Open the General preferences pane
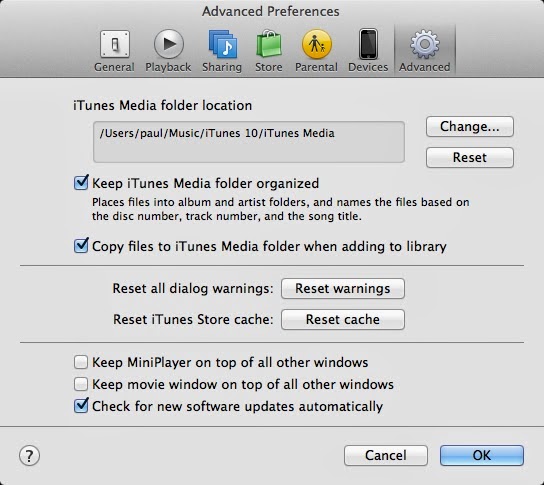This screenshot has width=544, height=485. coord(114,51)
